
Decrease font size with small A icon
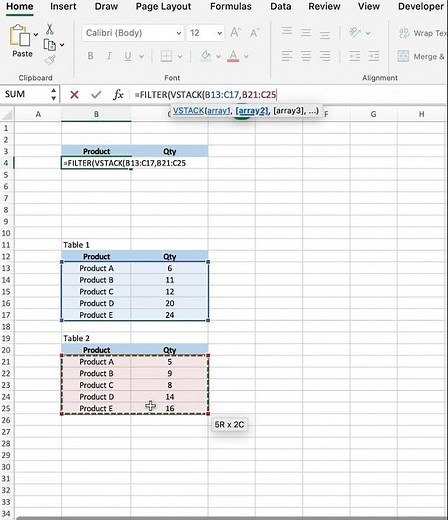coord(254,33)
